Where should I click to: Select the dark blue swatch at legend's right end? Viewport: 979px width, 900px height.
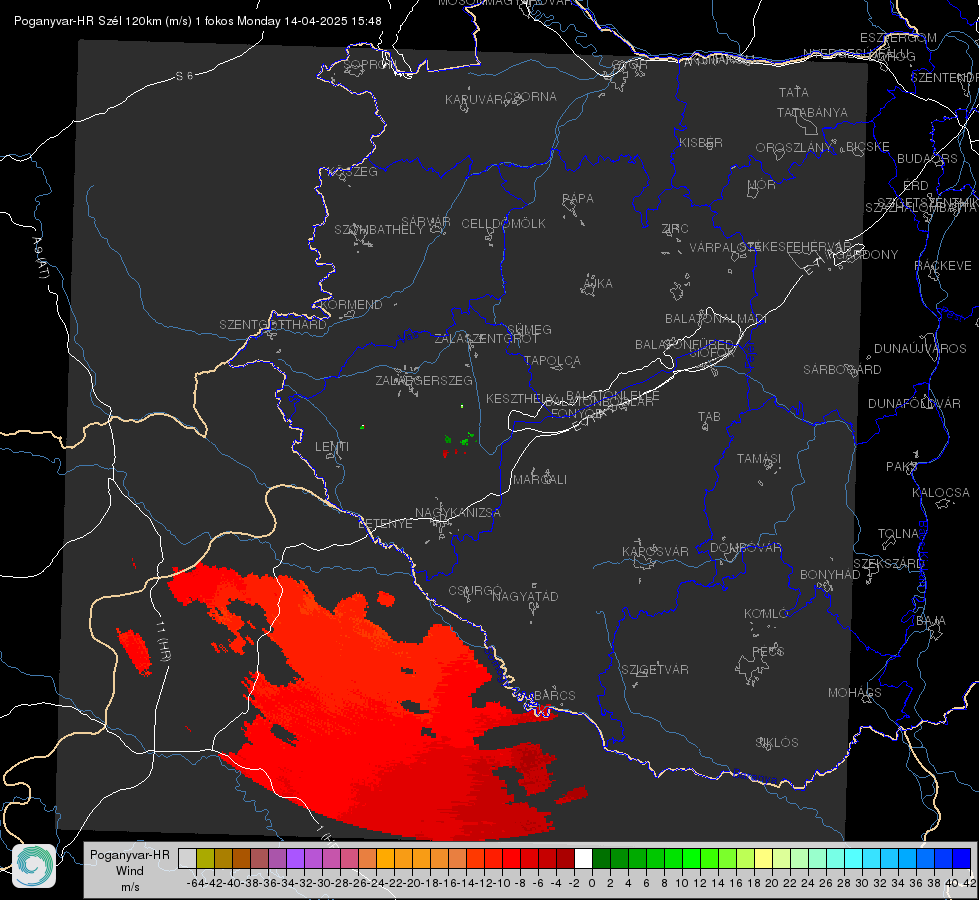pyautogui.click(x=962, y=858)
